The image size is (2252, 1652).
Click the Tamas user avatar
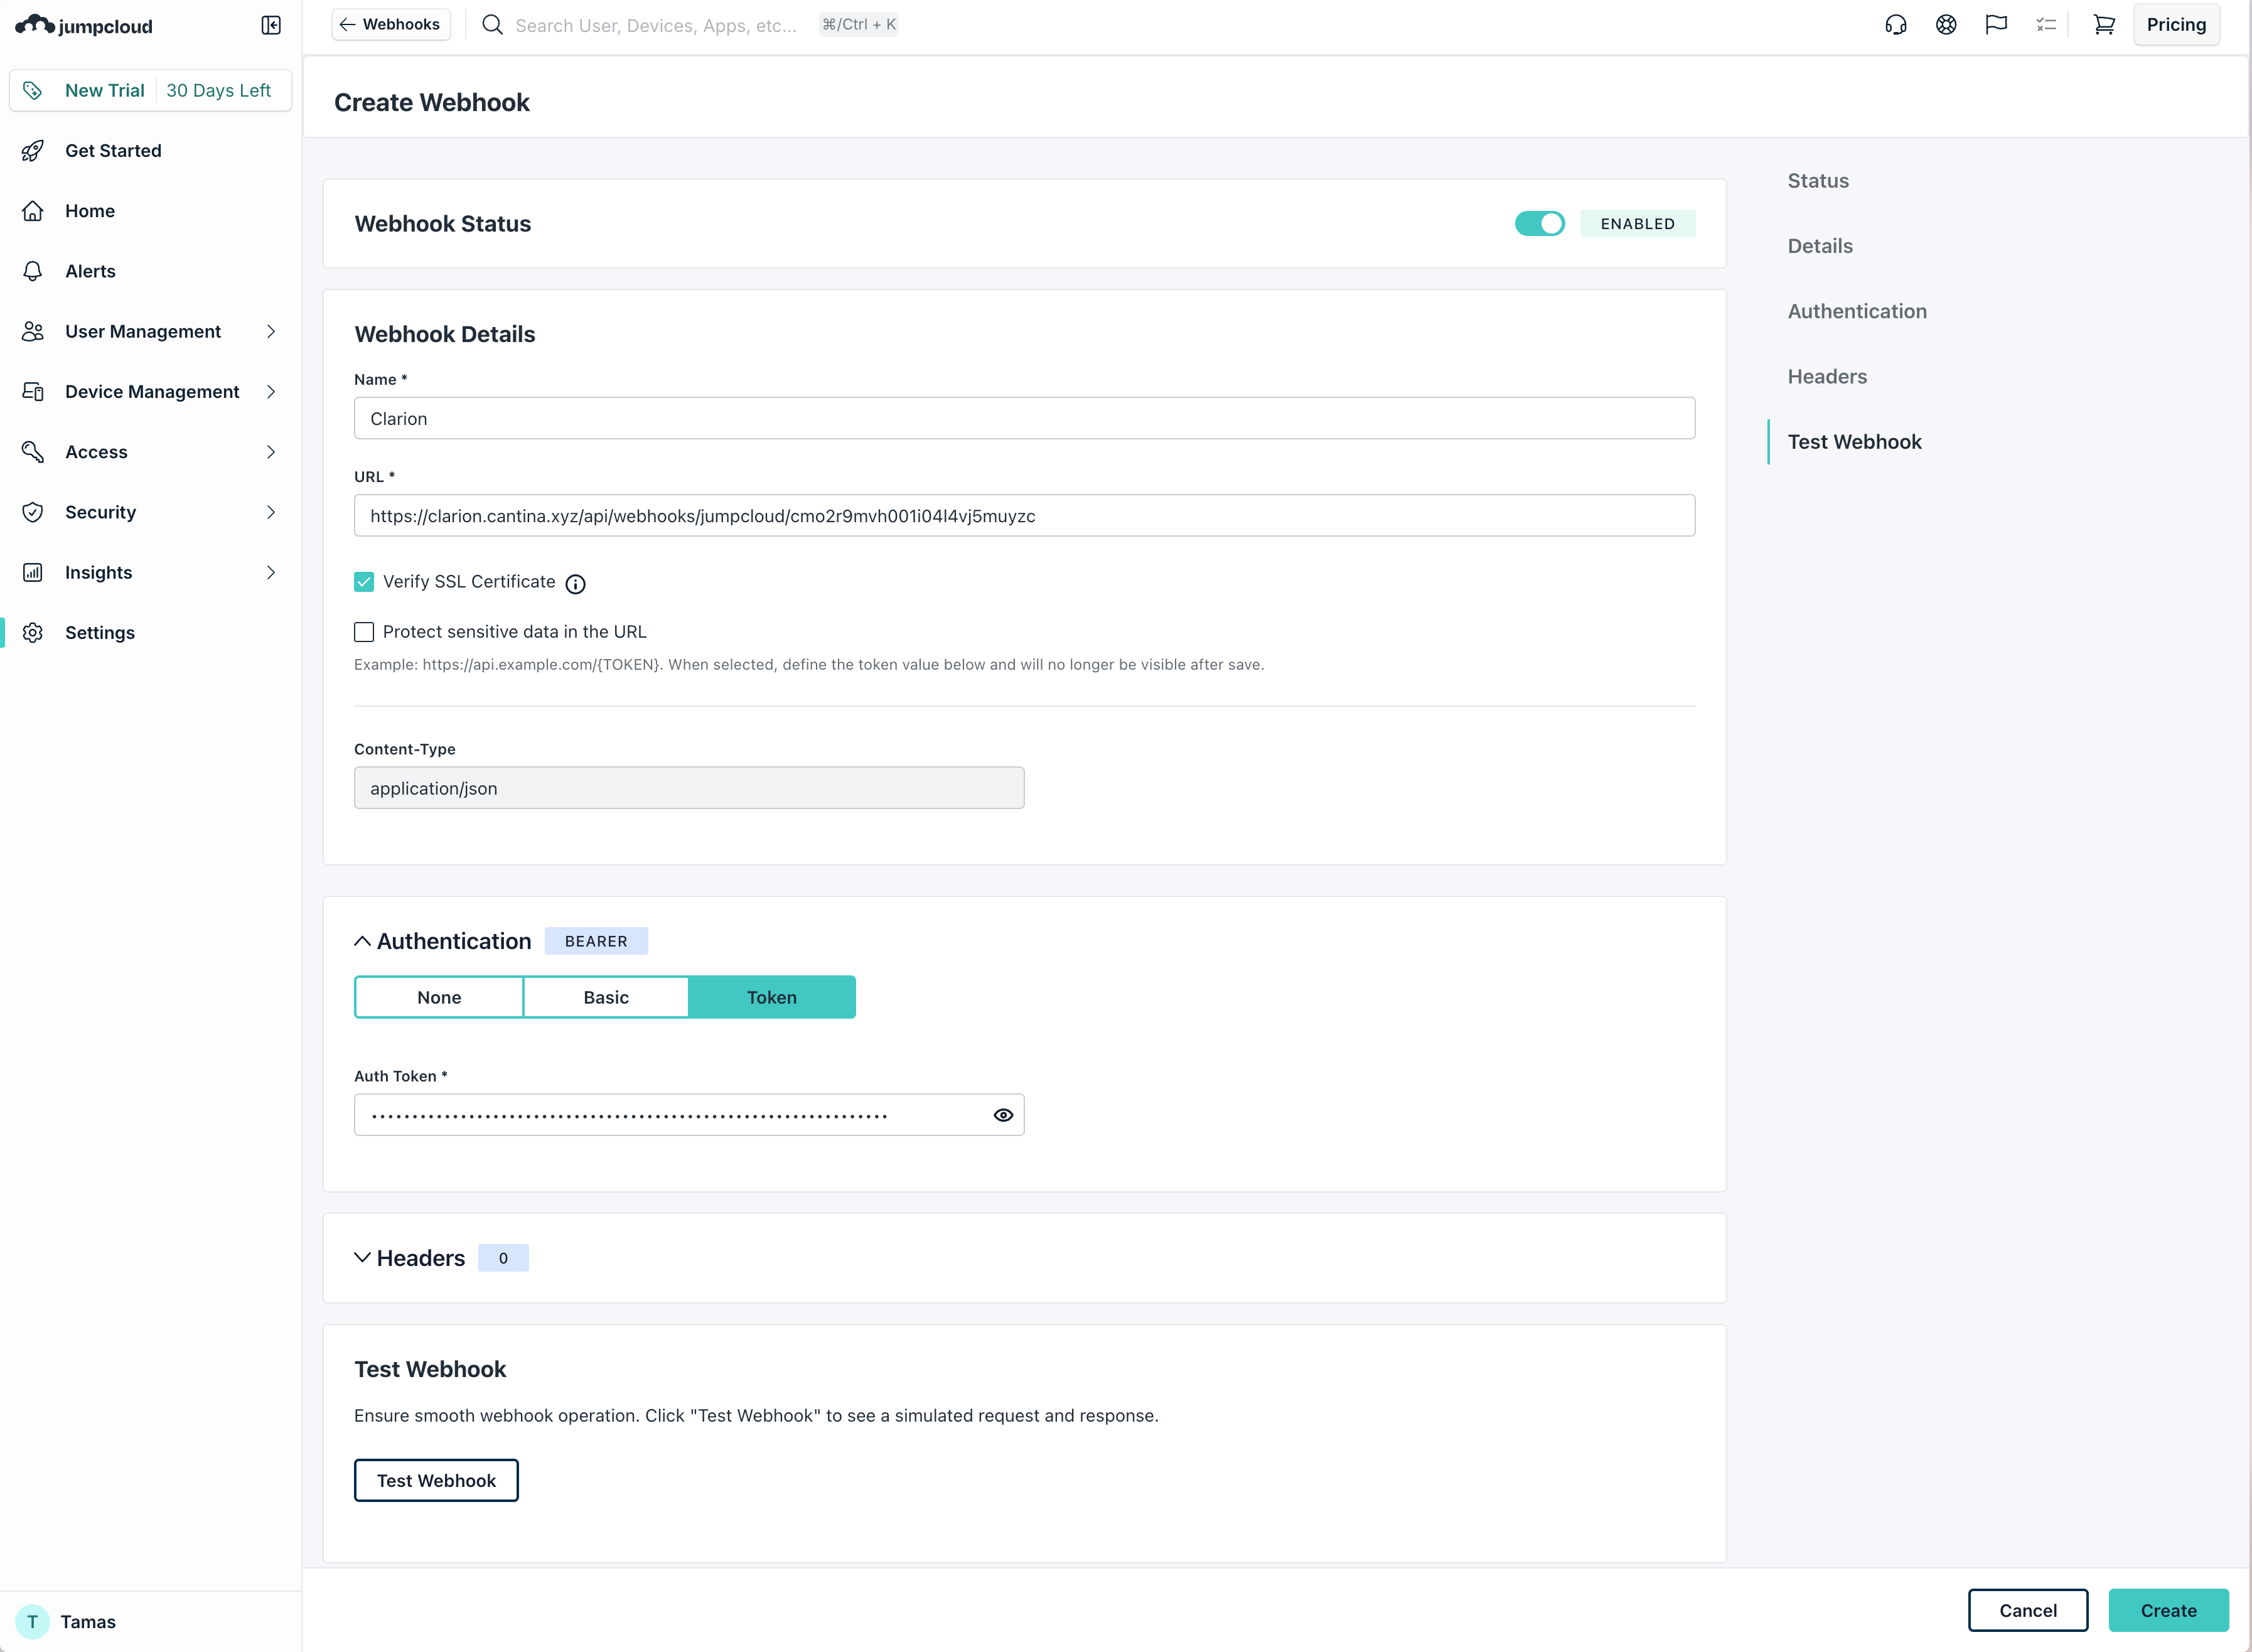(32, 1622)
